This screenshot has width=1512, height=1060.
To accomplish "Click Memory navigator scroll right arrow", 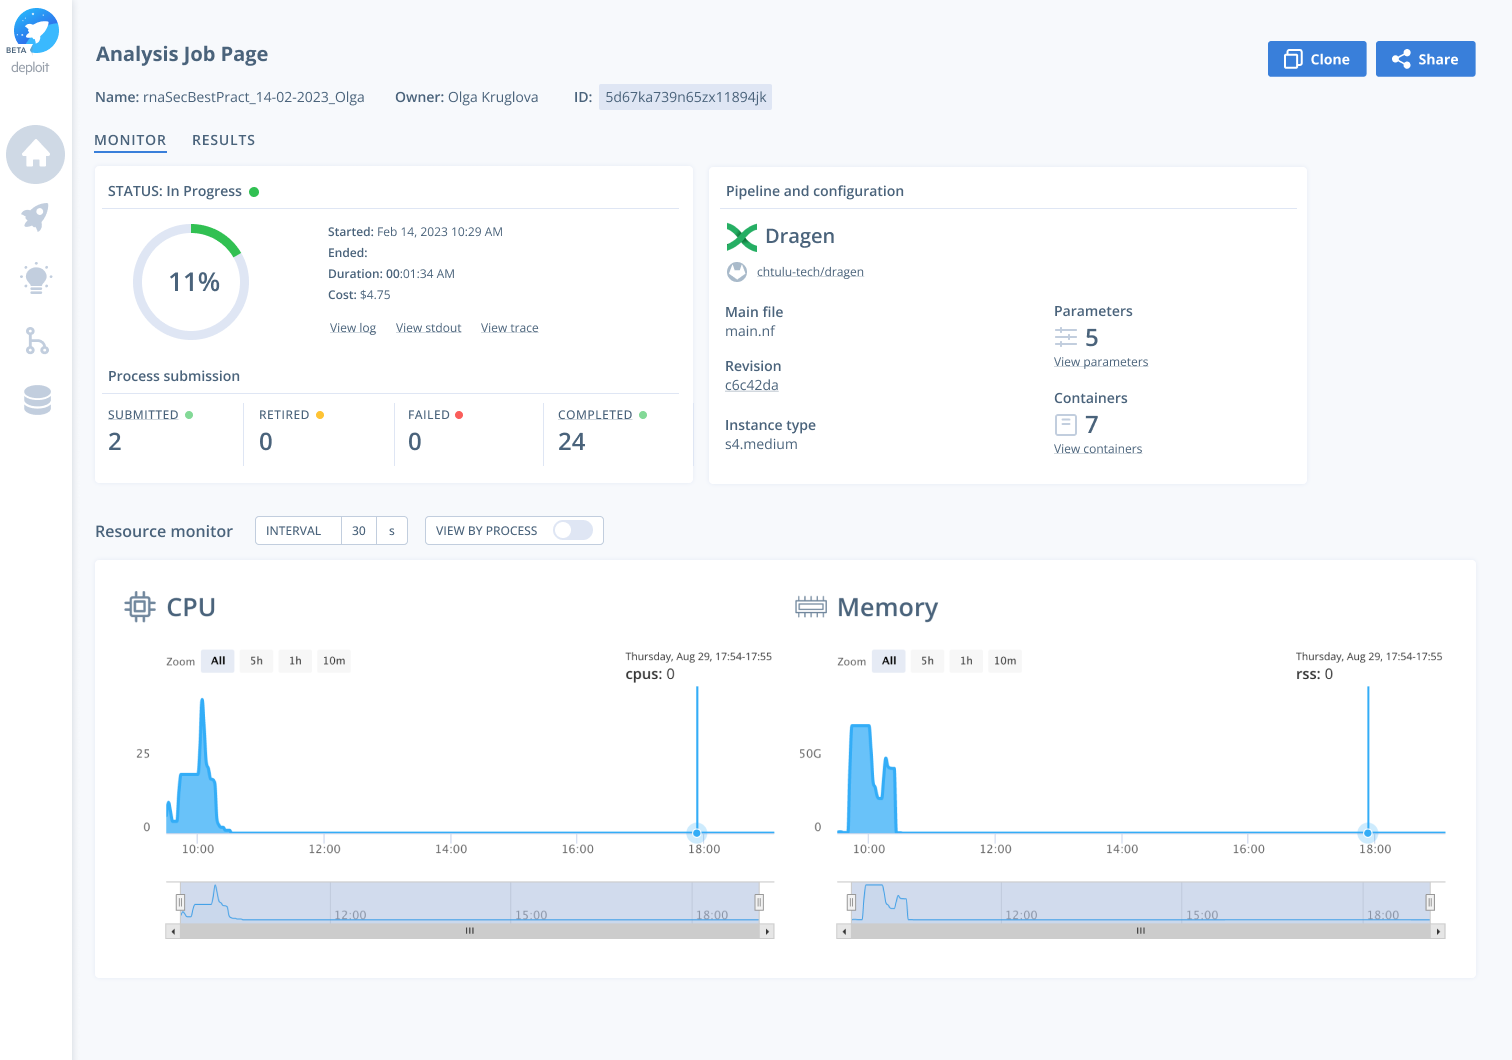I will 1438,931.
